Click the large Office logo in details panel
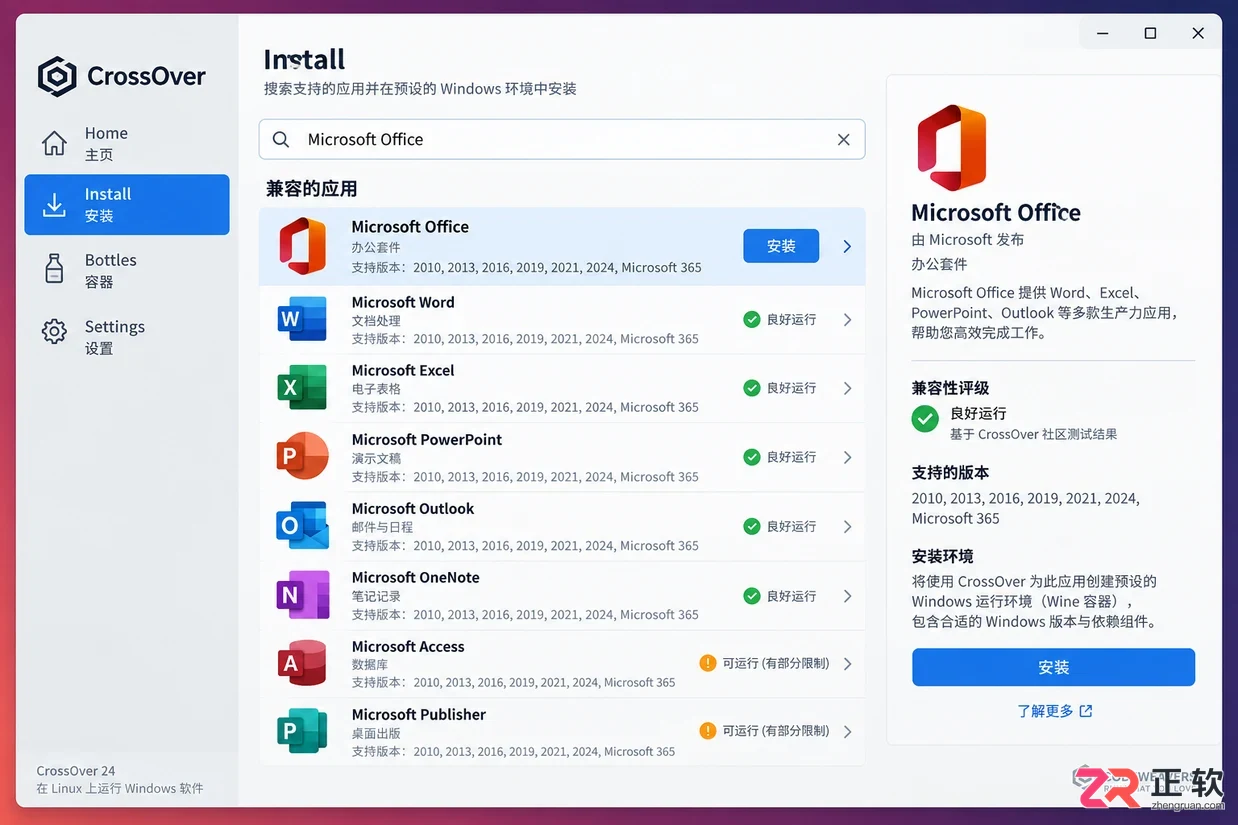Screen dimensions: 1238x825 (951, 147)
